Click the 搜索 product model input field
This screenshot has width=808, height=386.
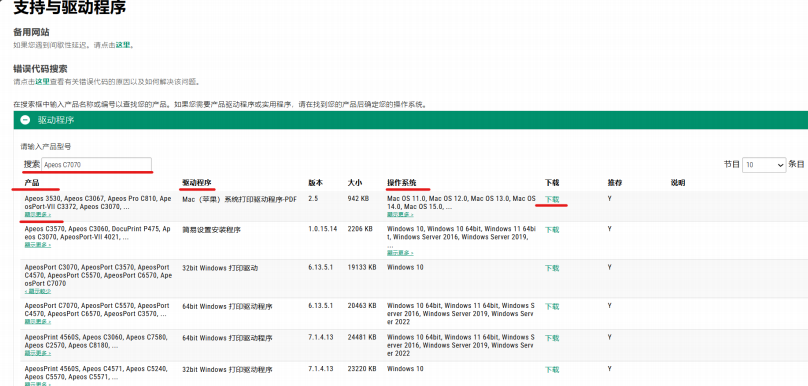(x=96, y=165)
